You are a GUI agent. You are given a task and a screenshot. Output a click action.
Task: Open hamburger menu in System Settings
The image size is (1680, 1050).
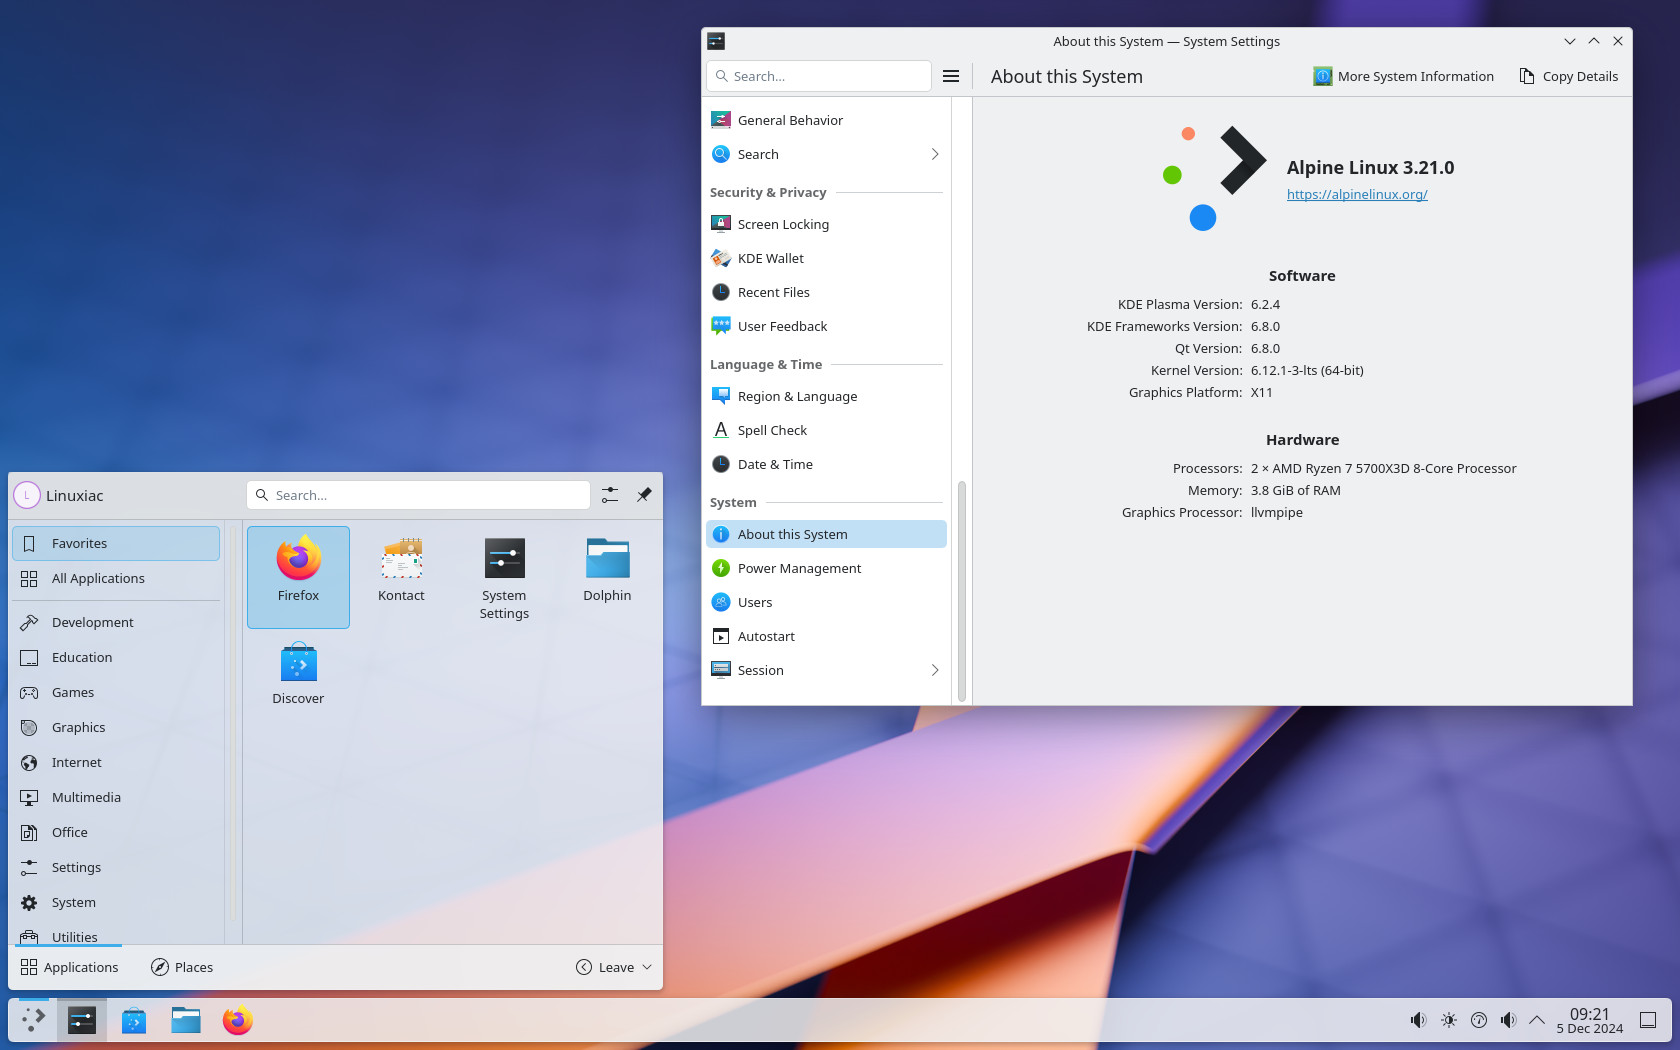coord(951,76)
